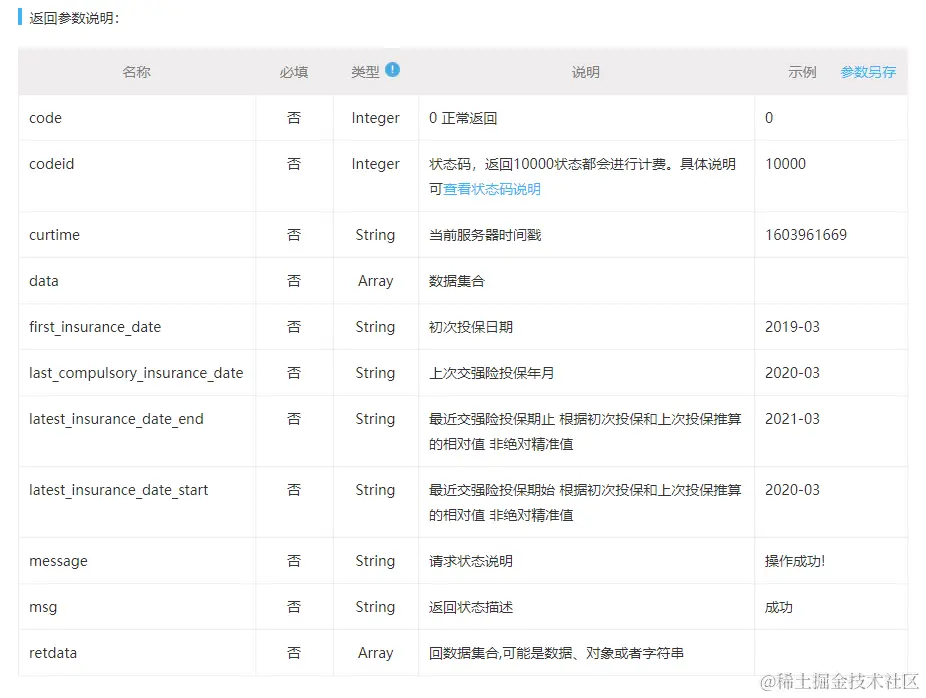The image size is (926, 698).
Task: Click the retdata description about 回数据集合
Action: tap(556, 653)
